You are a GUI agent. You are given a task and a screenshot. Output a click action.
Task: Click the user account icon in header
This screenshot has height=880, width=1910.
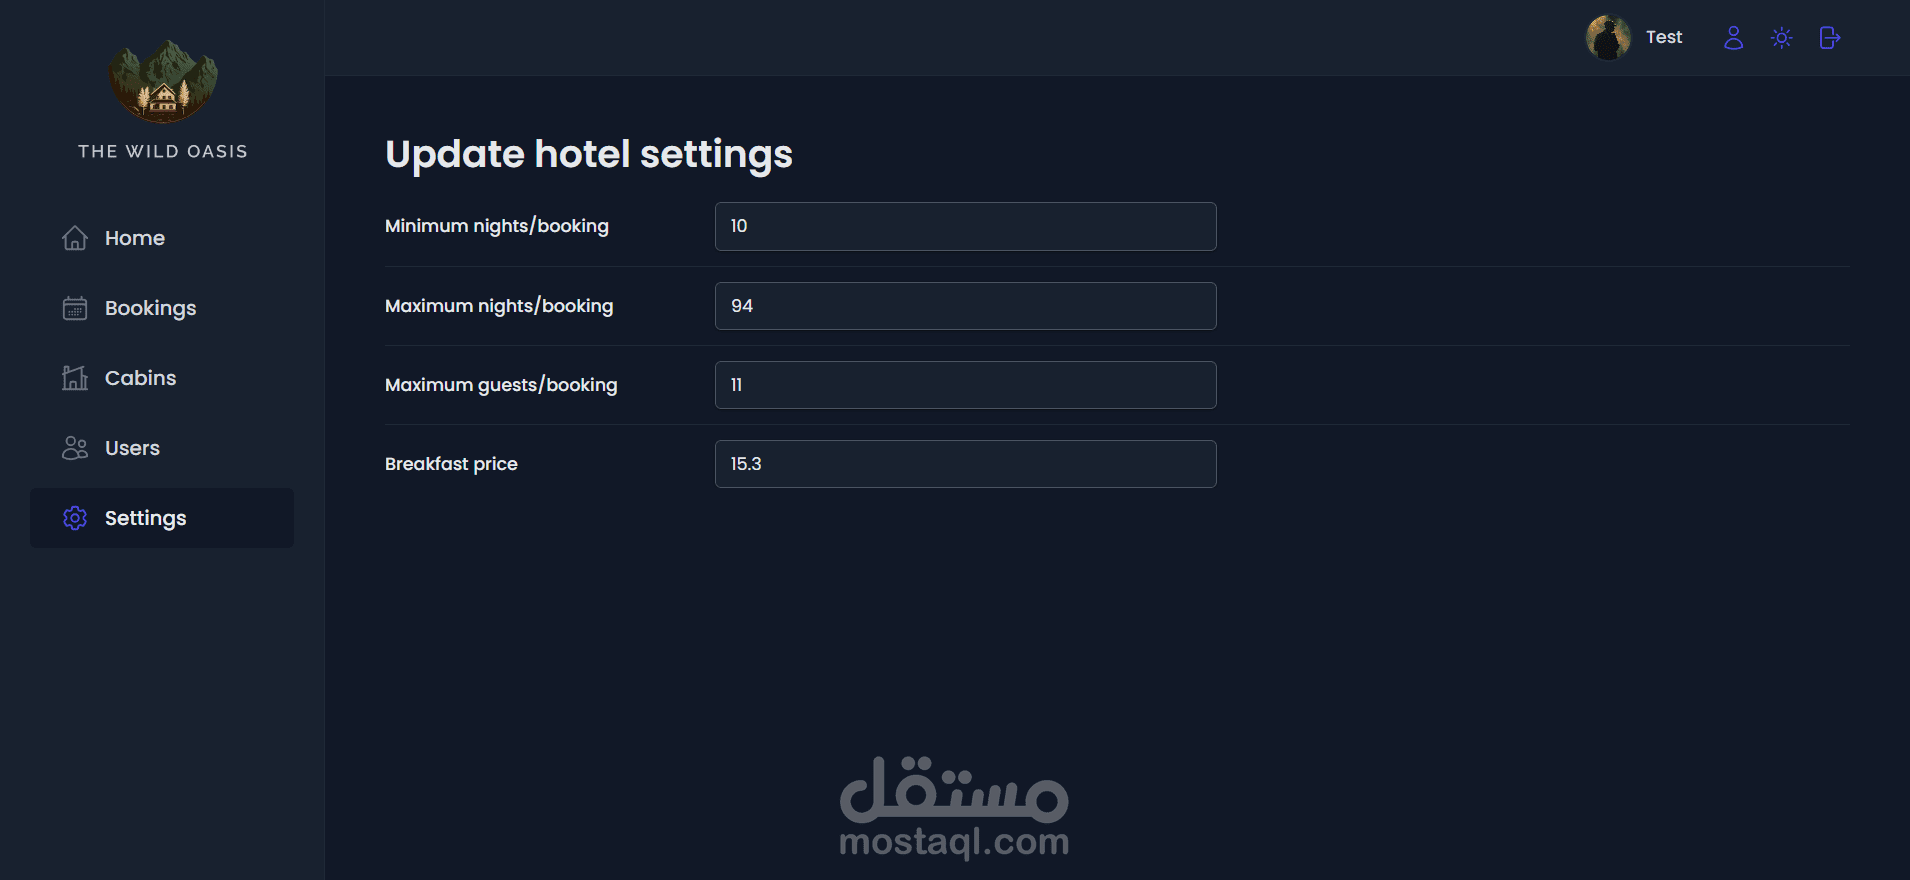(x=1733, y=38)
